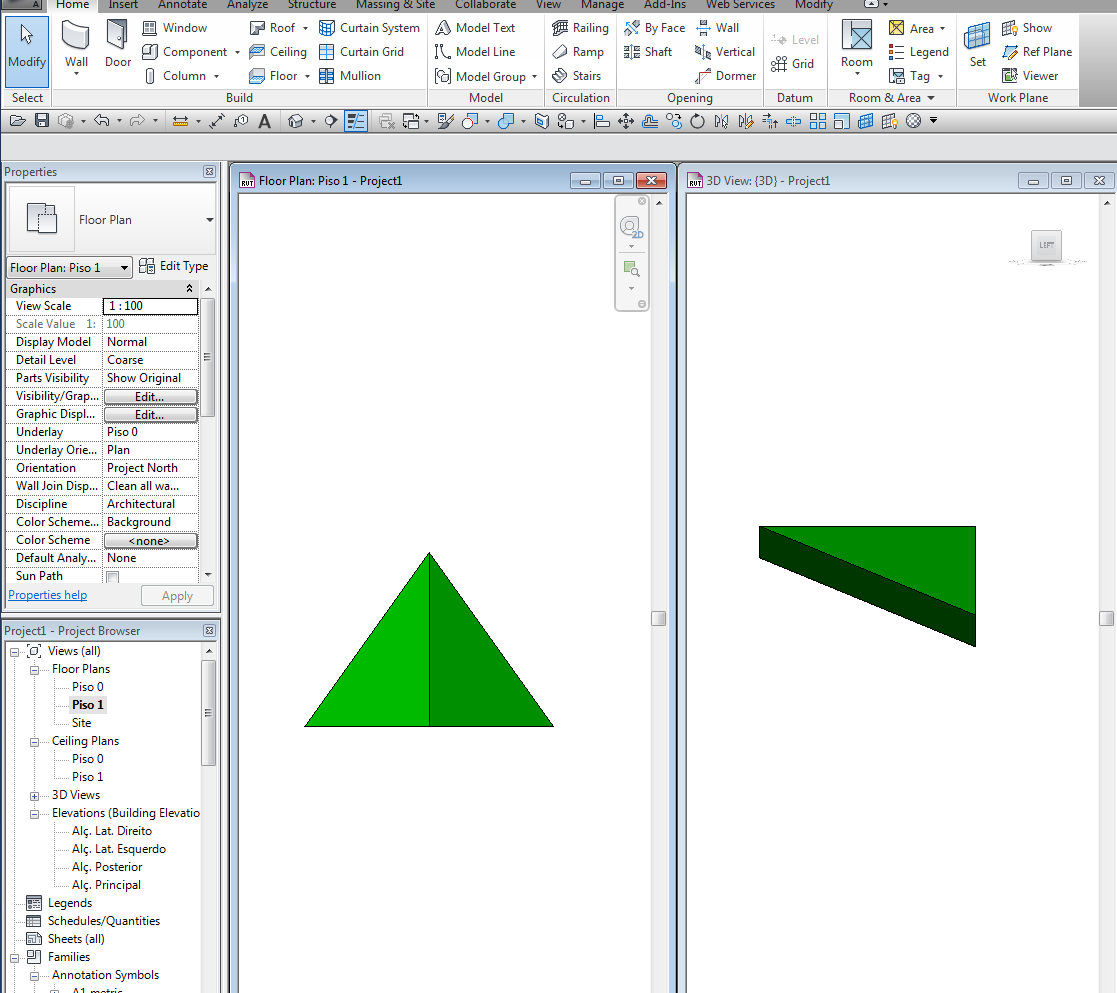Click the Curtain Grid tool

point(362,52)
